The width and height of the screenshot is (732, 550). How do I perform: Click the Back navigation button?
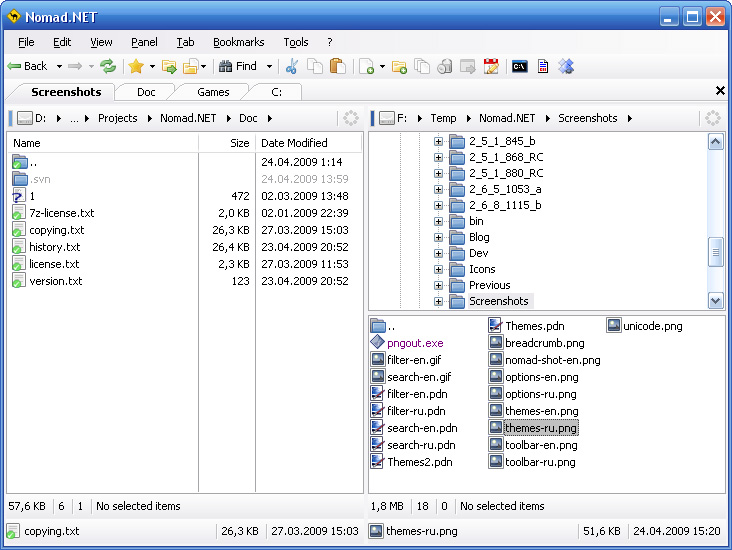pos(27,66)
